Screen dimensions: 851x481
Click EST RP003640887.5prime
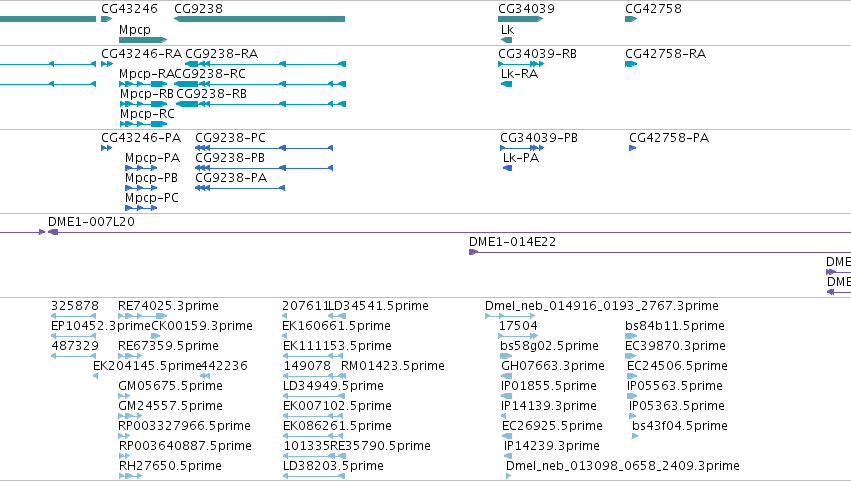(x=185, y=447)
